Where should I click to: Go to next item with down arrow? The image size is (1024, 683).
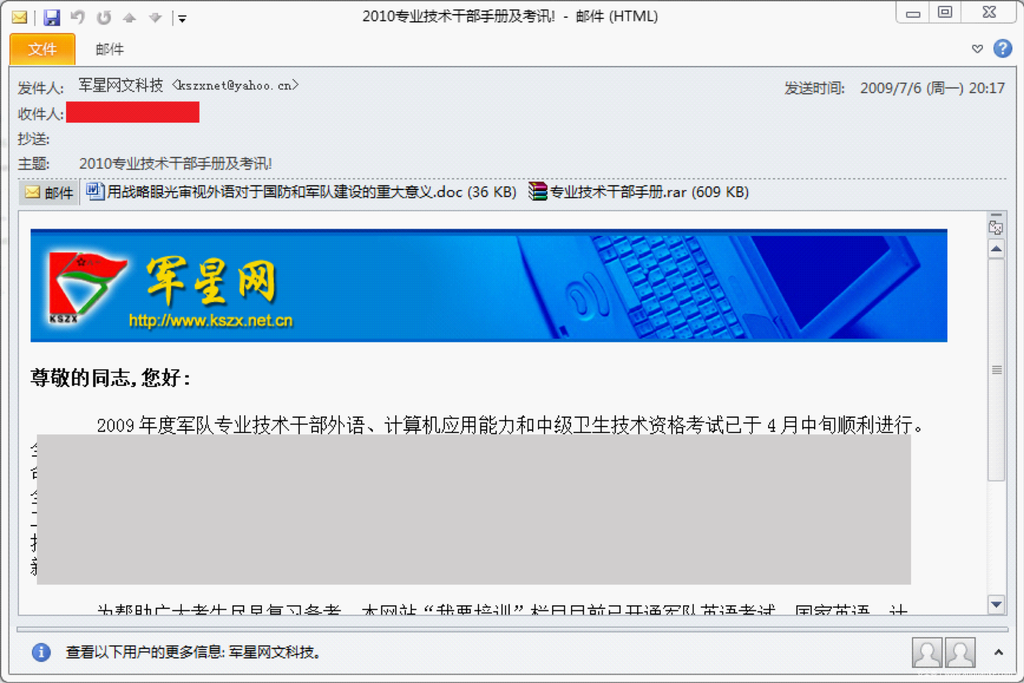pos(154,17)
